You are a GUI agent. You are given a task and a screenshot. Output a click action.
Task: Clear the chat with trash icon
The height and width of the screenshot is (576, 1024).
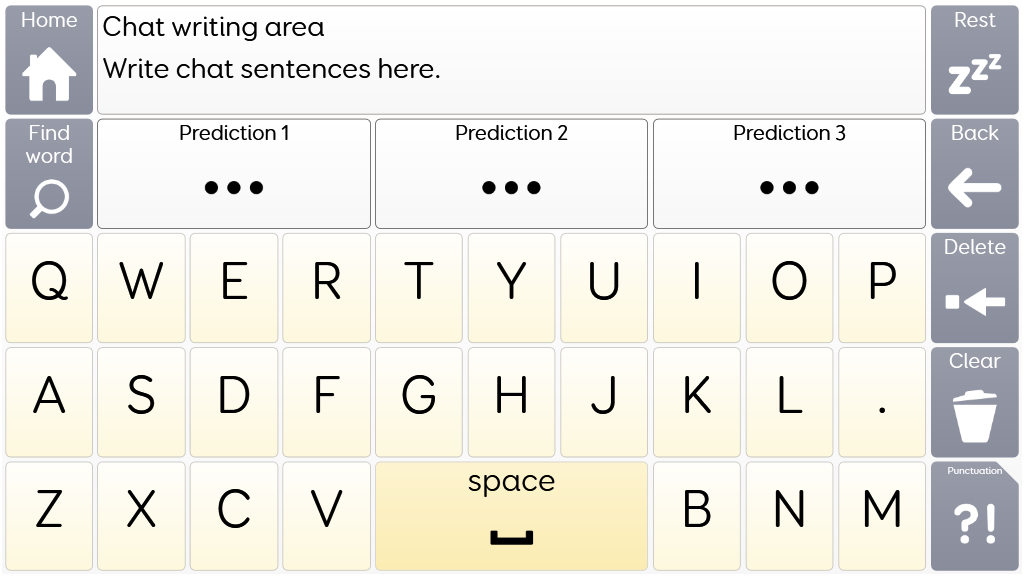click(974, 402)
